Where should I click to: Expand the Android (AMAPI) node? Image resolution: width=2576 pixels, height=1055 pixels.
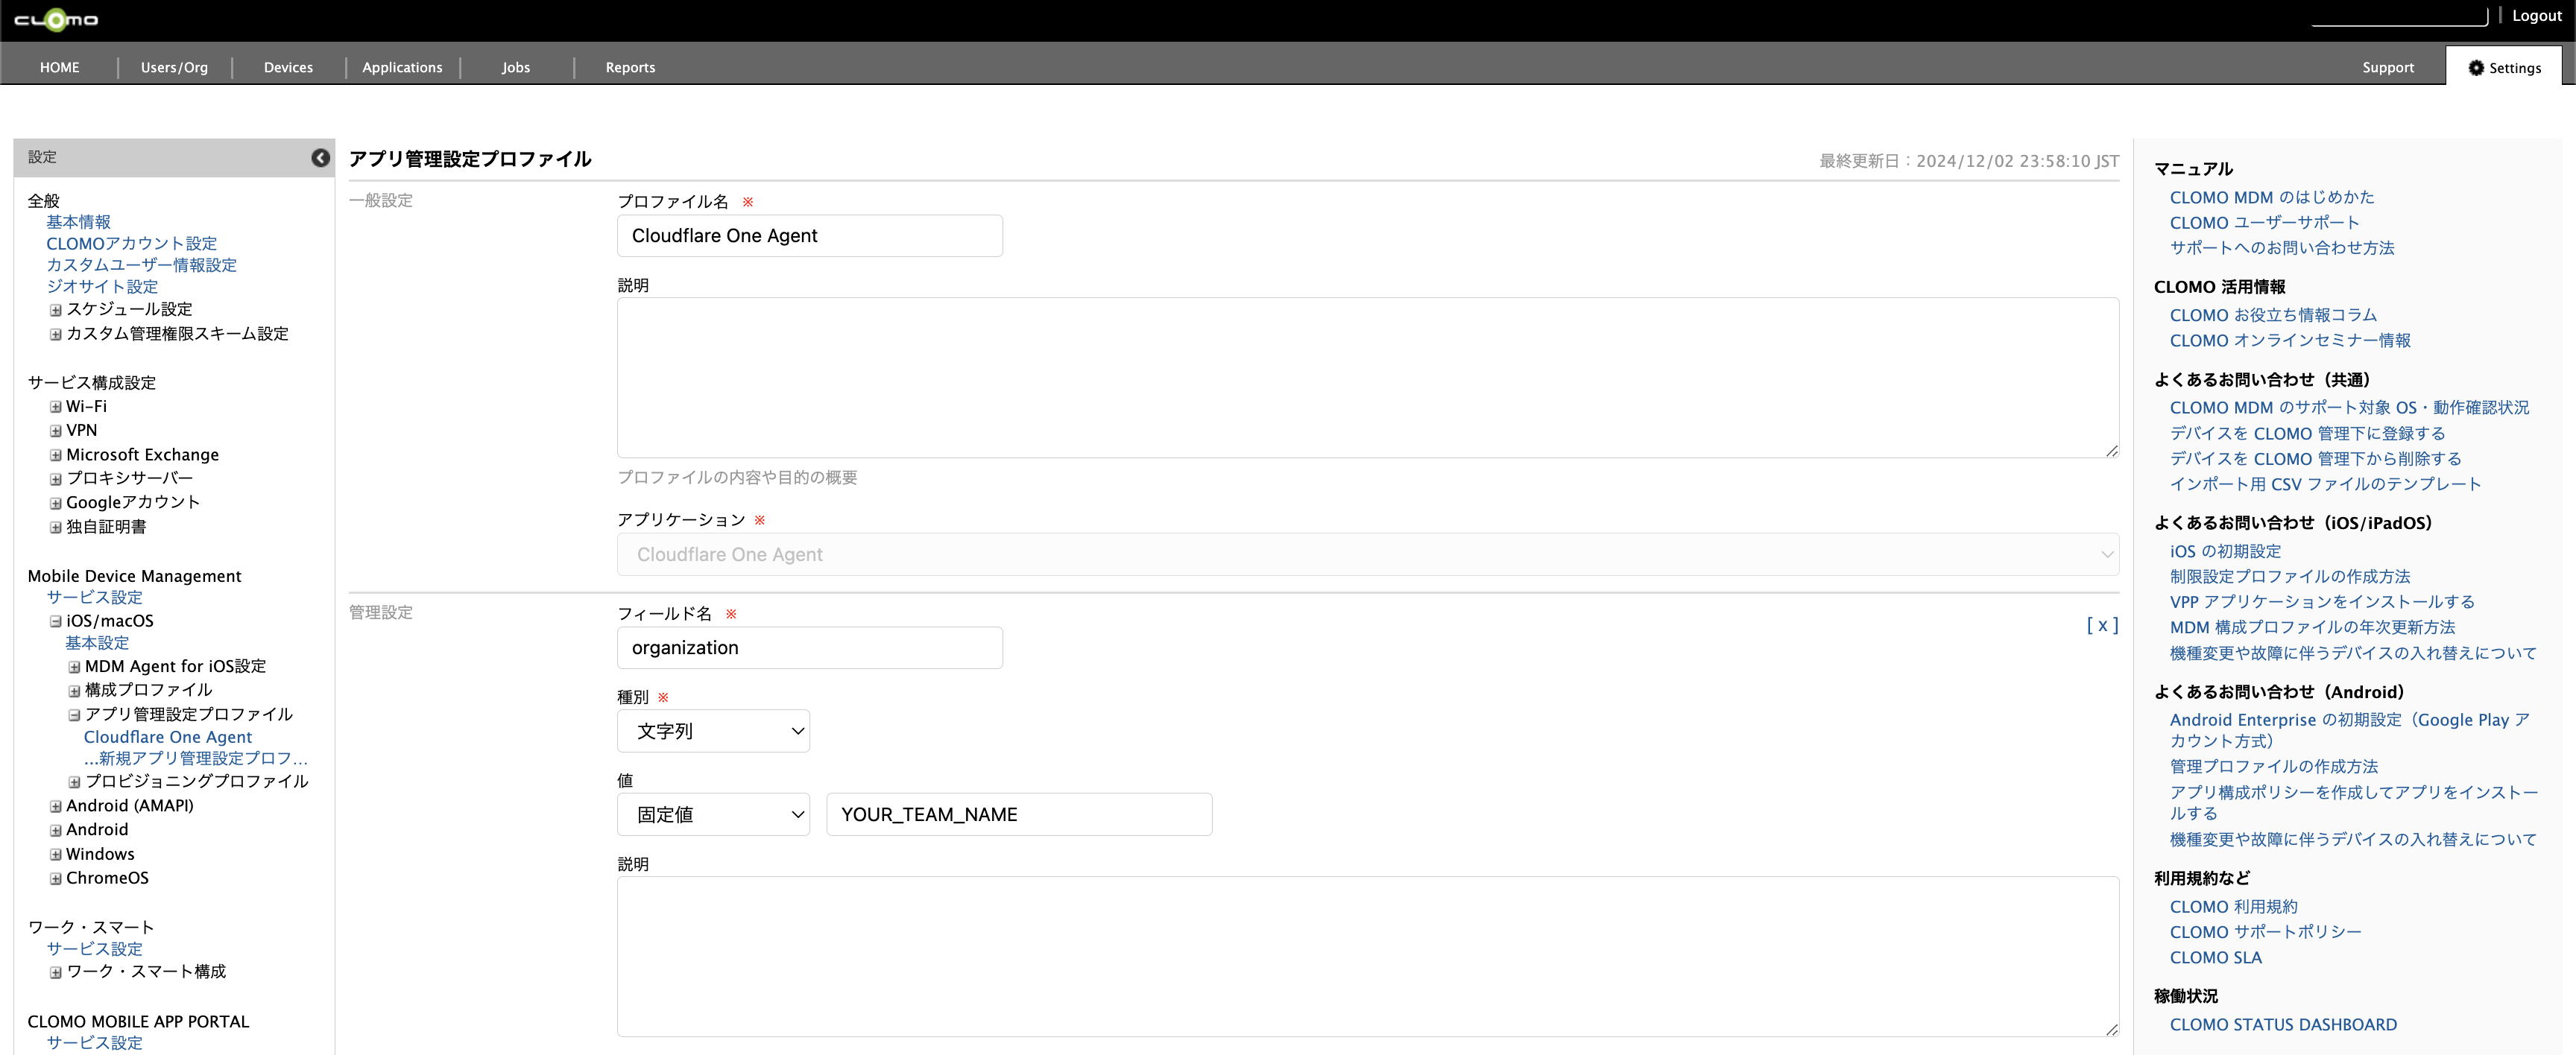56,806
